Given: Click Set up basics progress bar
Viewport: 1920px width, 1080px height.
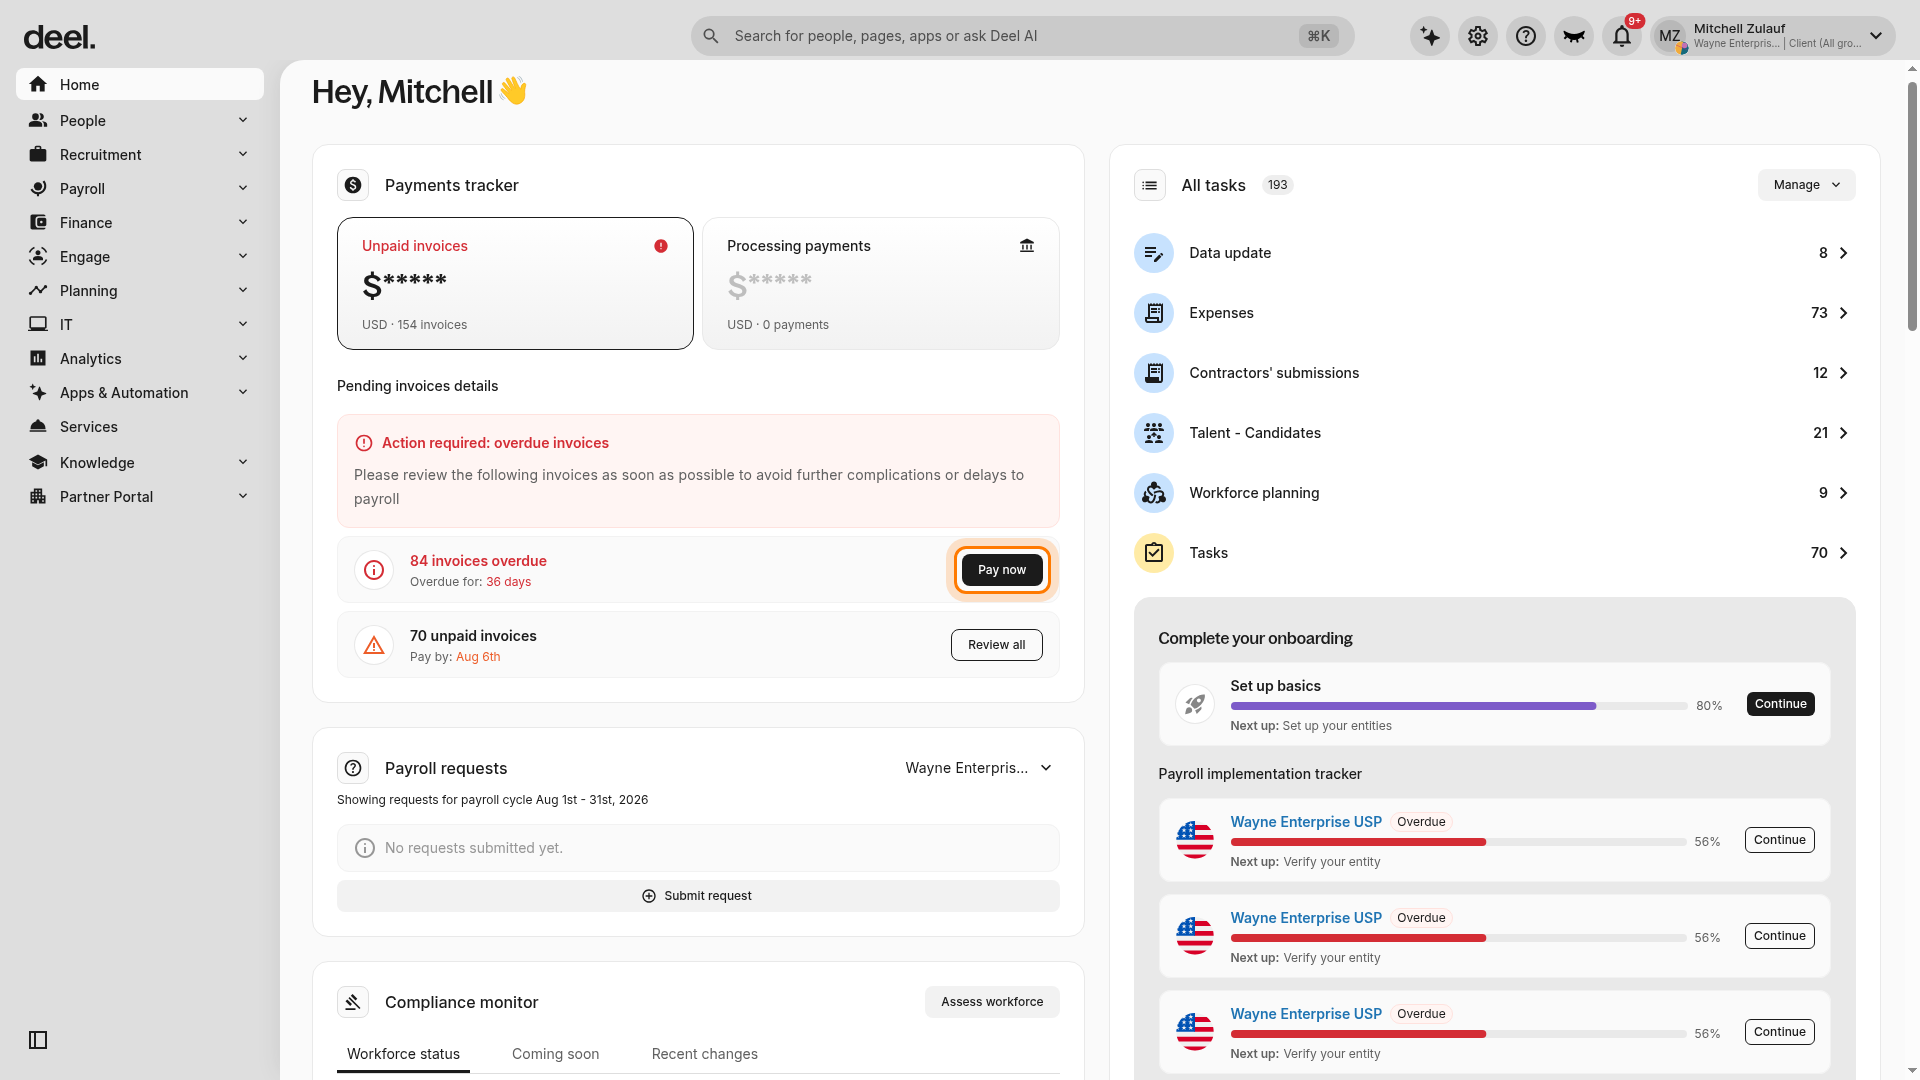Looking at the screenshot, I should pos(1459,706).
